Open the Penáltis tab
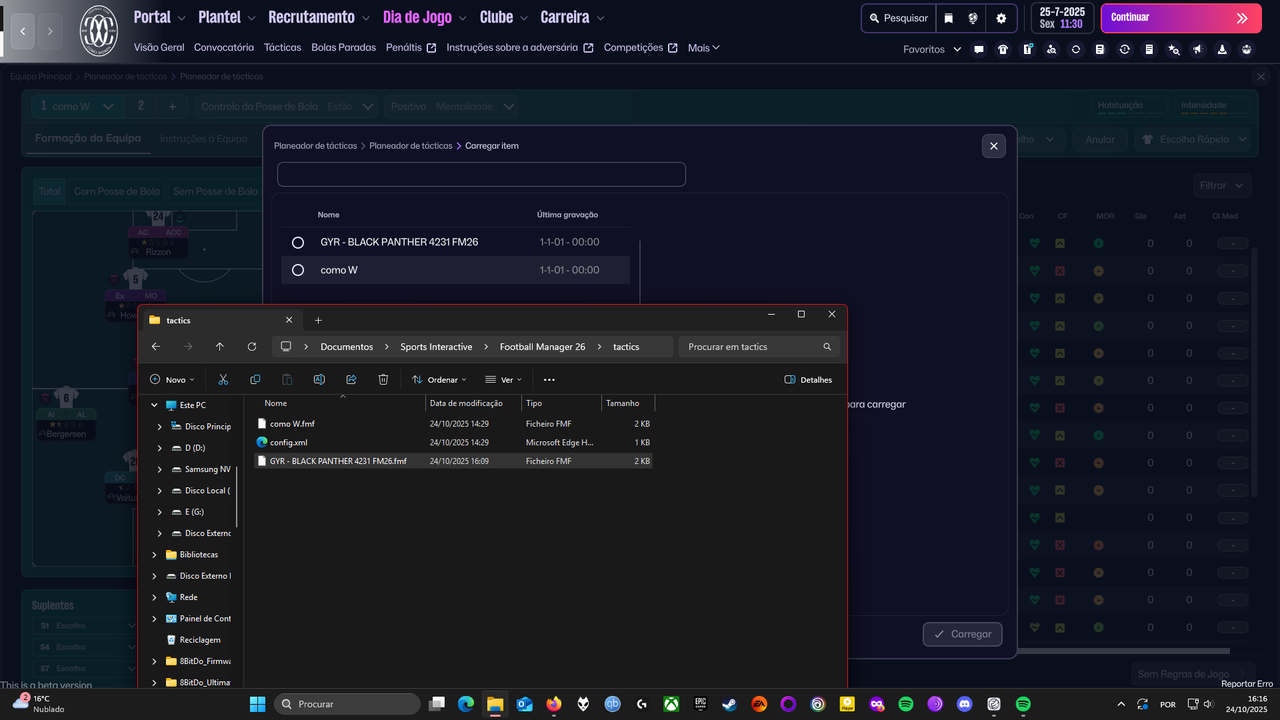The width and height of the screenshot is (1280, 720). 411,48
